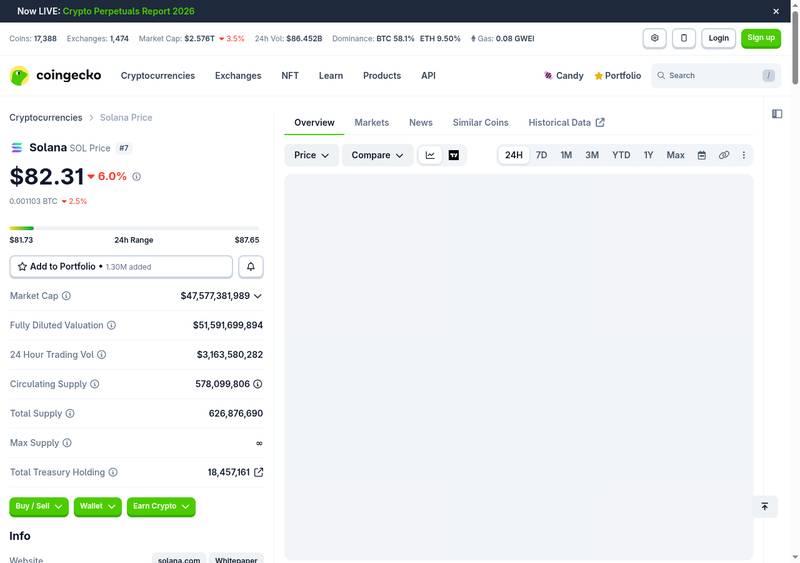800x563 pixels.
Task: Click the Sign up button
Action: (761, 38)
